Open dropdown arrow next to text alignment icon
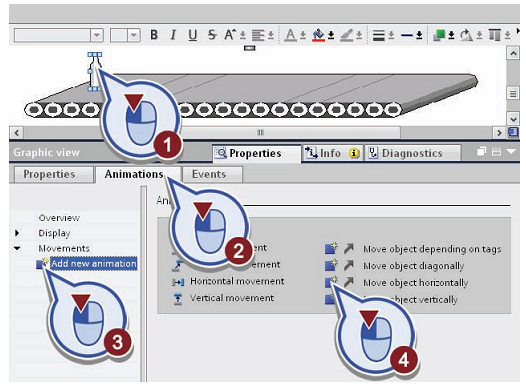The width and height of the screenshot is (526, 388). (x=271, y=35)
